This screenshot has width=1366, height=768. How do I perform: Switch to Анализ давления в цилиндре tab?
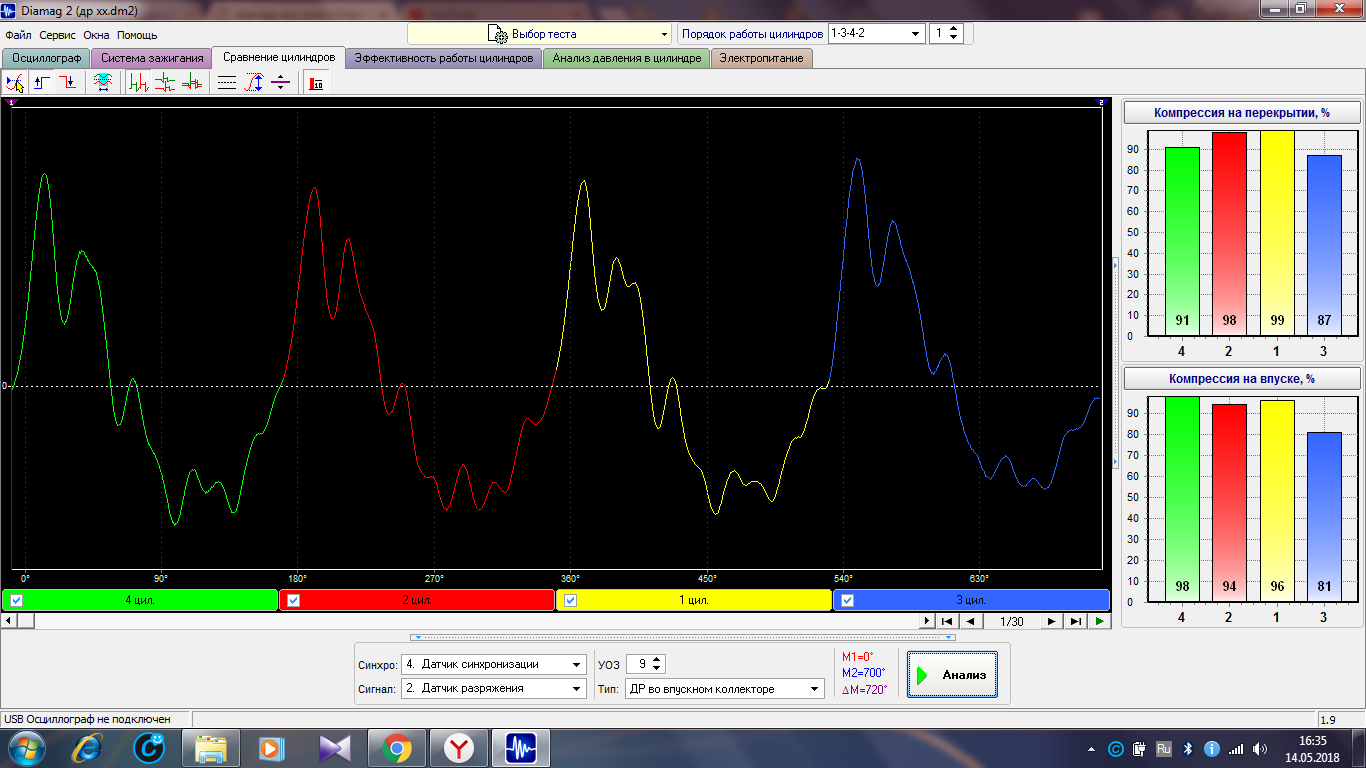click(x=627, y=58)
